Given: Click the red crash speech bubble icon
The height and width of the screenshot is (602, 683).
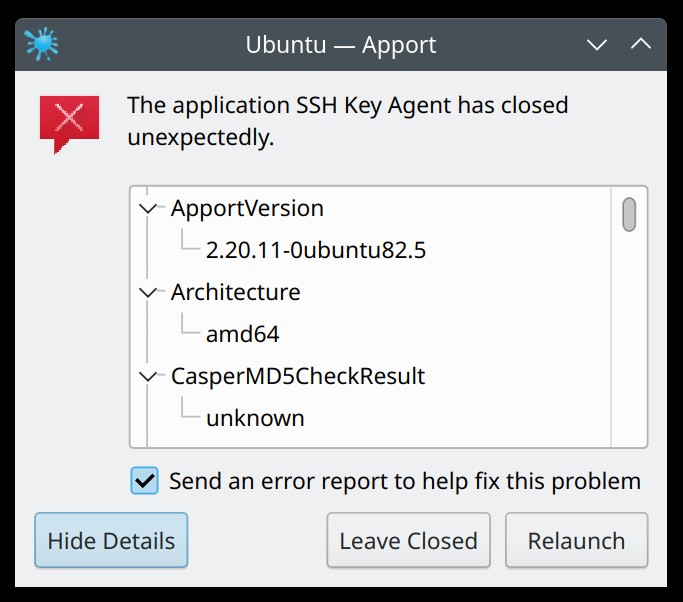Looking at the screenshot, I should point(69,125).
